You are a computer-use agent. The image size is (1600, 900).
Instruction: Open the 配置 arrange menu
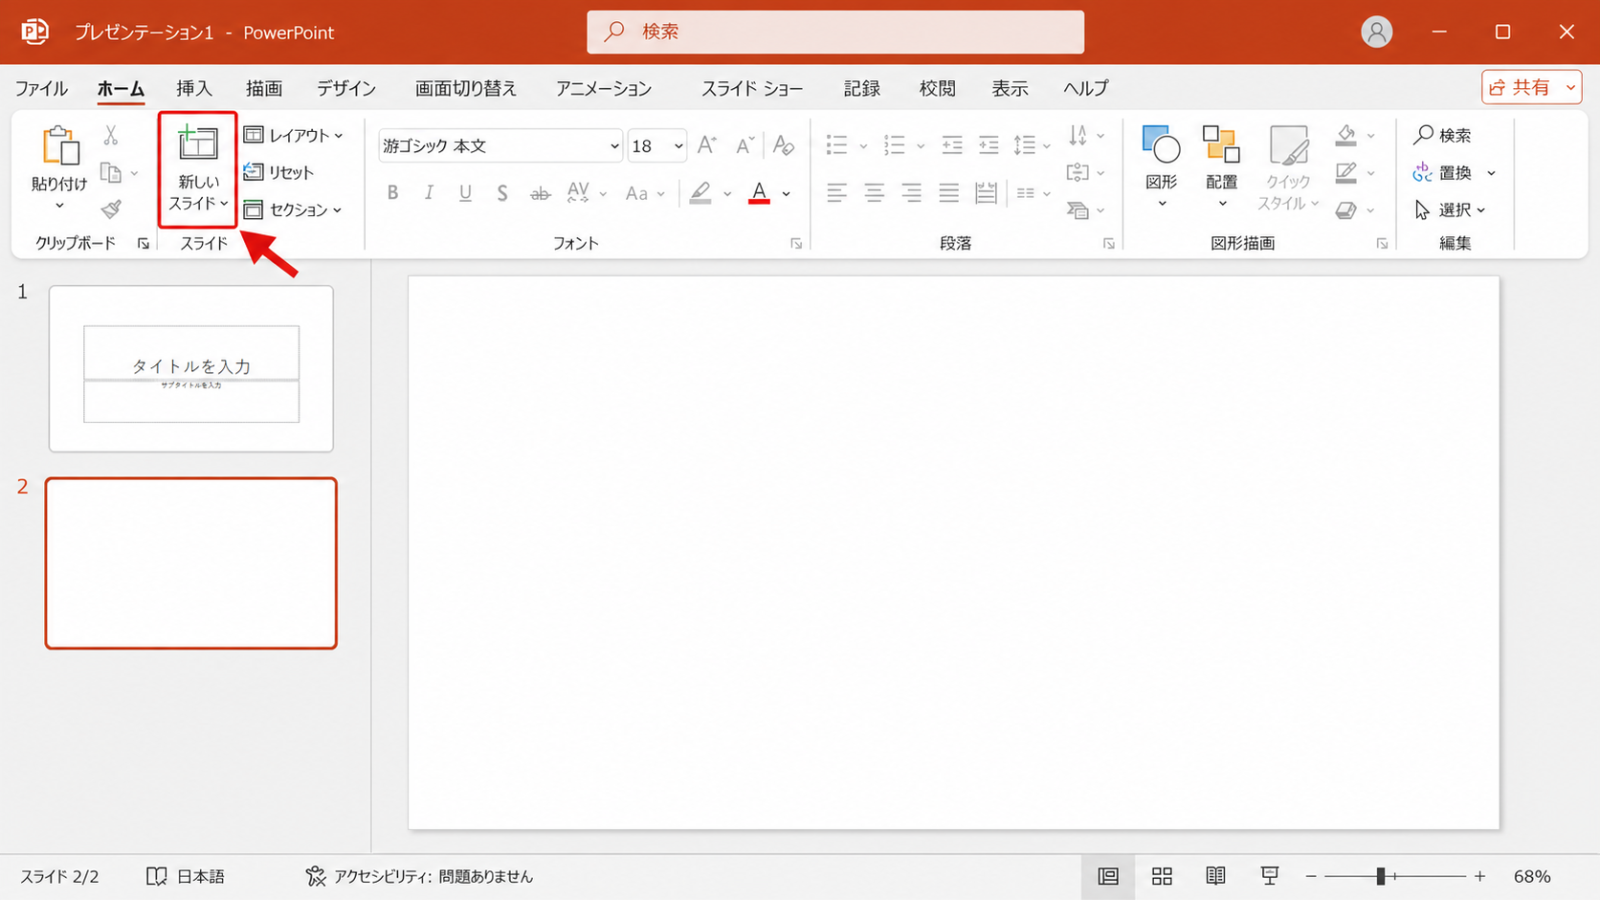pyautogui.click(x=1221, y=167)
